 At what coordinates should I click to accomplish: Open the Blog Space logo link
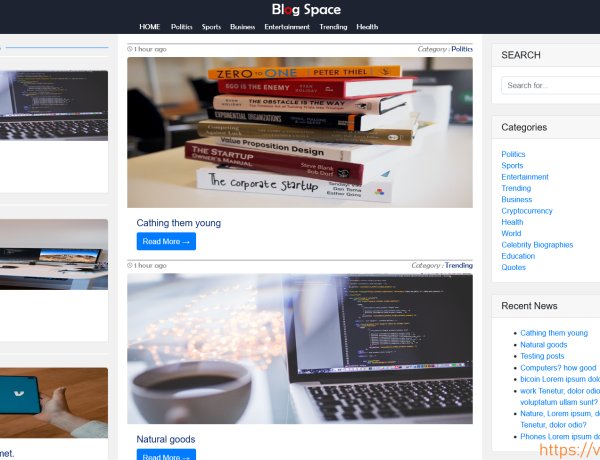coord(306,10)
